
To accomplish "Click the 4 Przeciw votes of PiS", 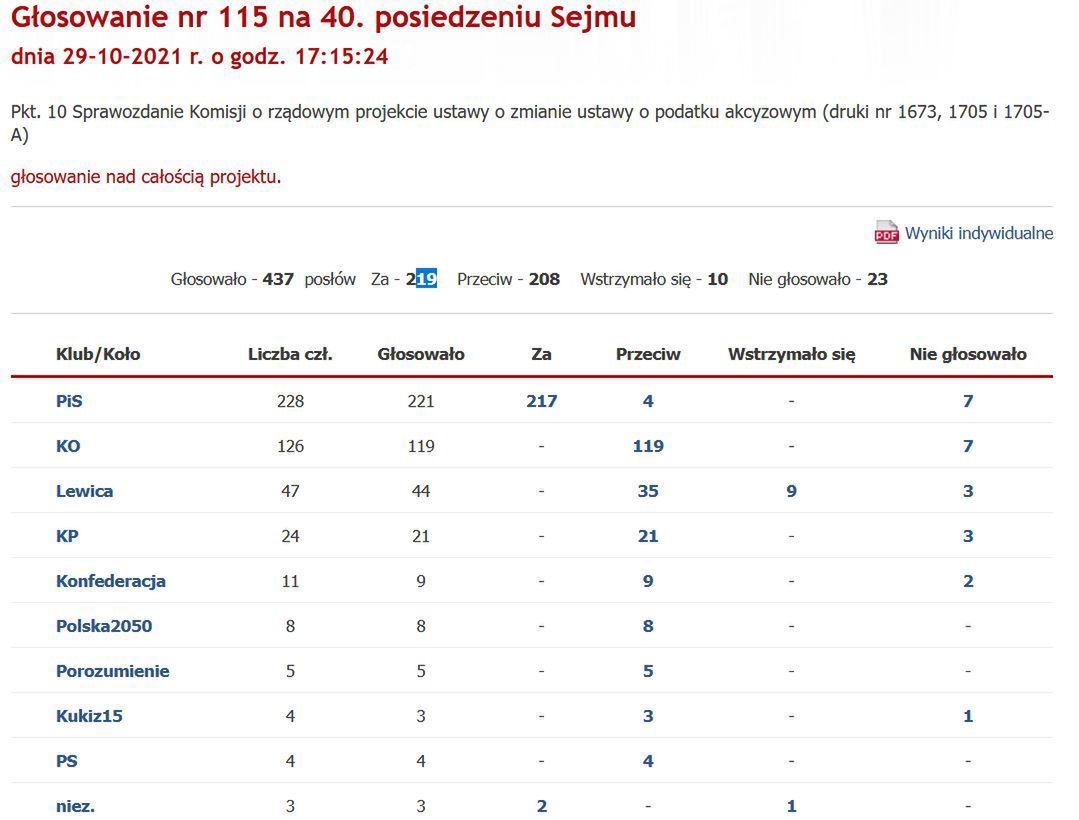I will (648, 400).
